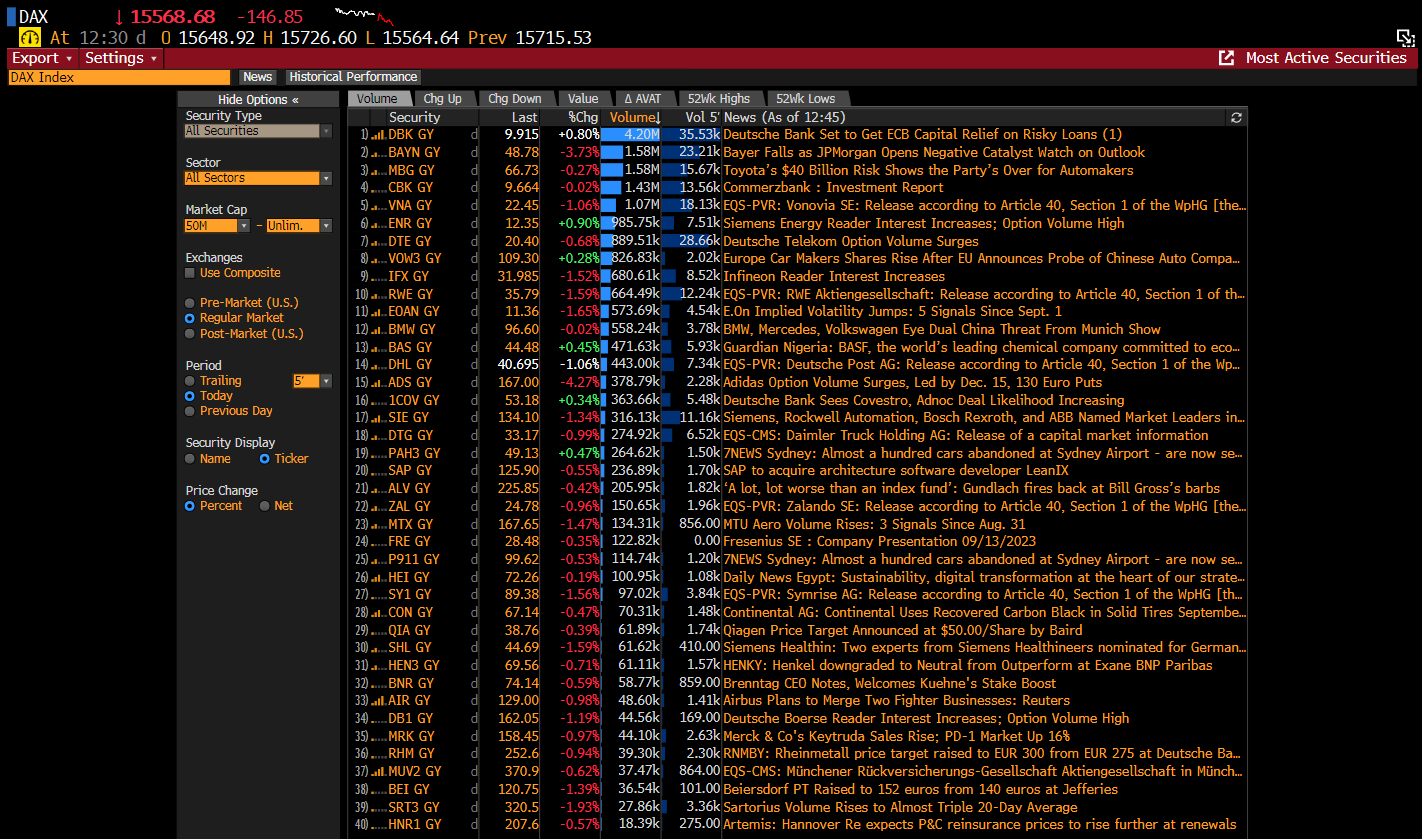Click the bar chart icon beside MBG GY
The height and width of the screenshot is (839, 1422).
pos(378,170)
